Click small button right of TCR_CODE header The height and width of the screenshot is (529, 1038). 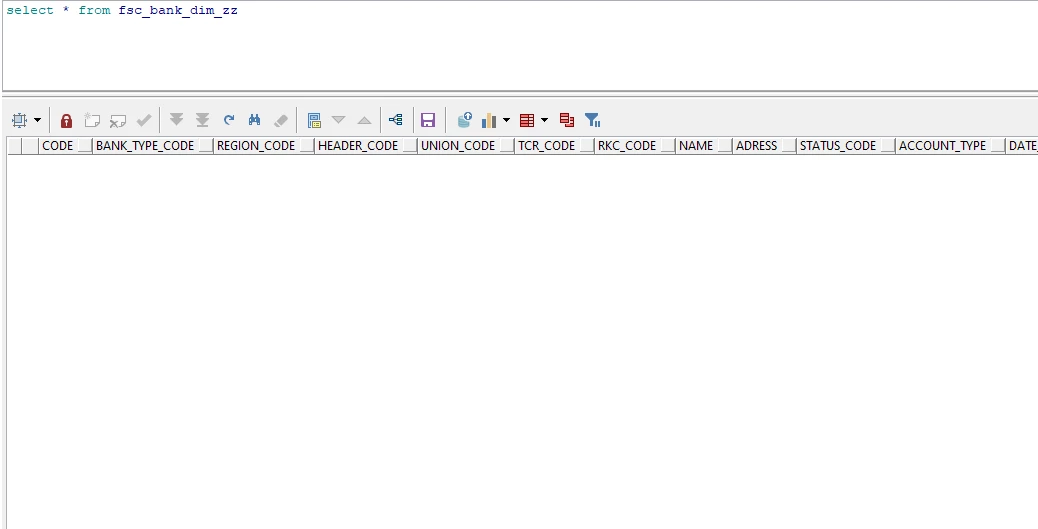587,146
